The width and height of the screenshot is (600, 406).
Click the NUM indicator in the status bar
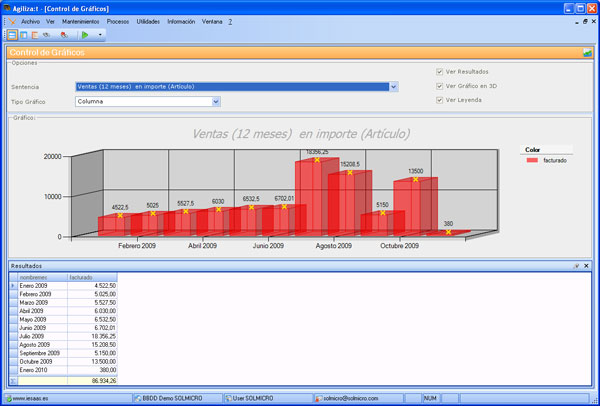click(x=430, y=398)
